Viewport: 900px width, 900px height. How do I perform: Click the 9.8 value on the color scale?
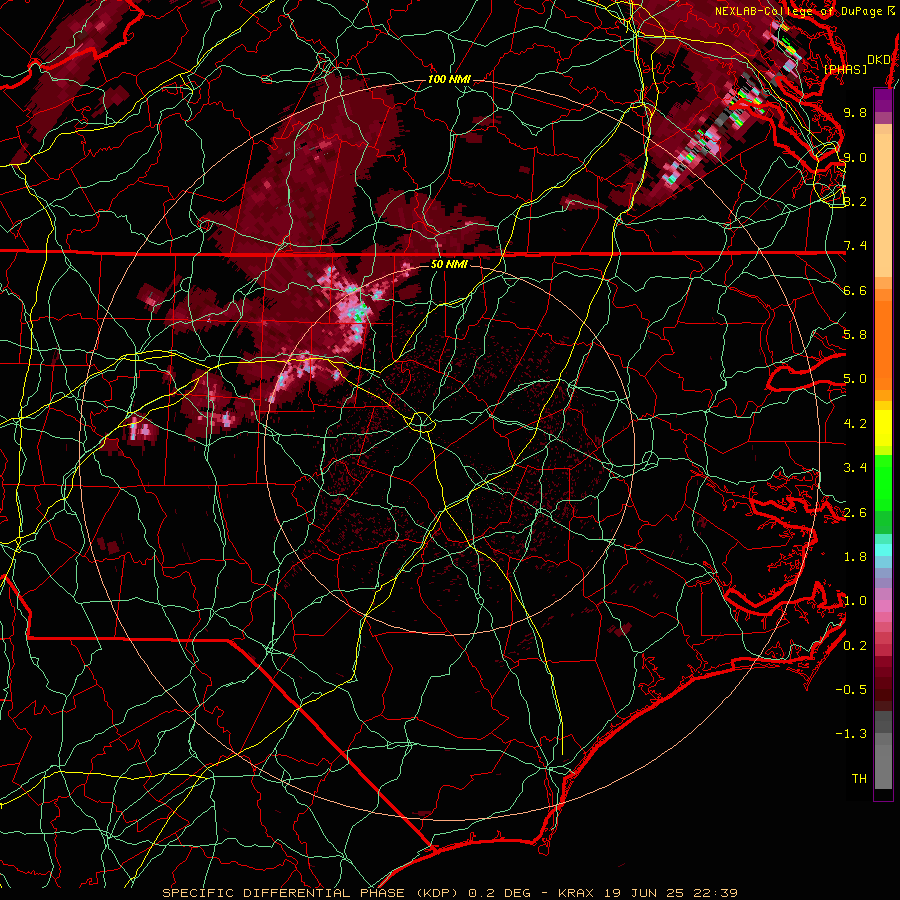[855, 112]
